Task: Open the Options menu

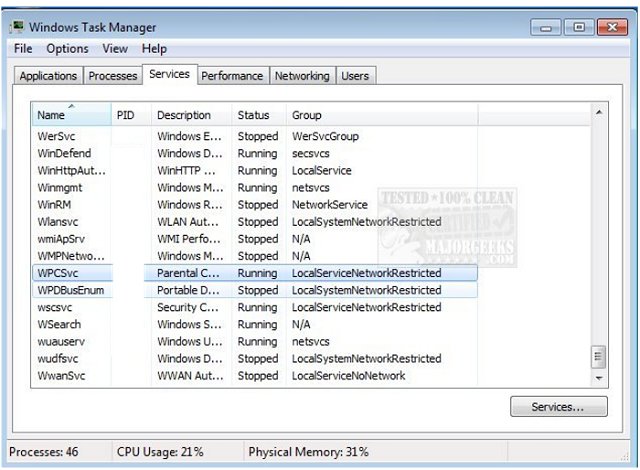Action: (x=67, y=49)
